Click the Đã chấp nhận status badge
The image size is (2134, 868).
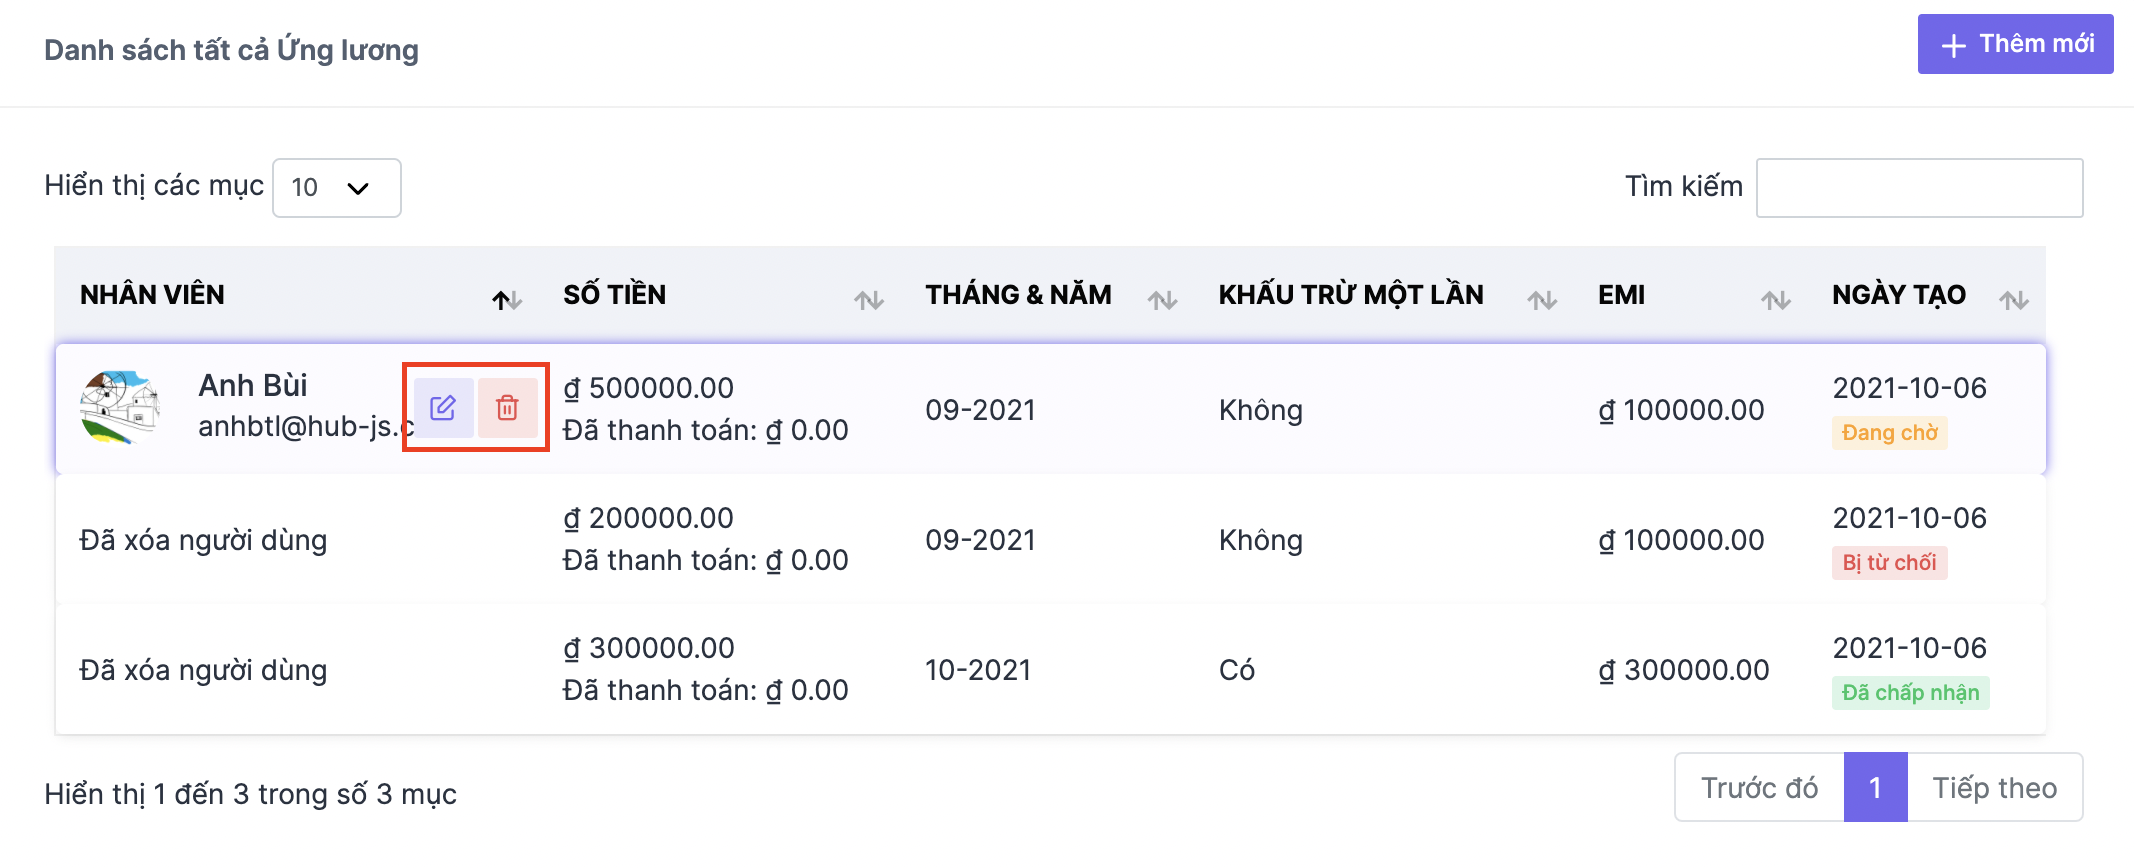(1910, 693)
